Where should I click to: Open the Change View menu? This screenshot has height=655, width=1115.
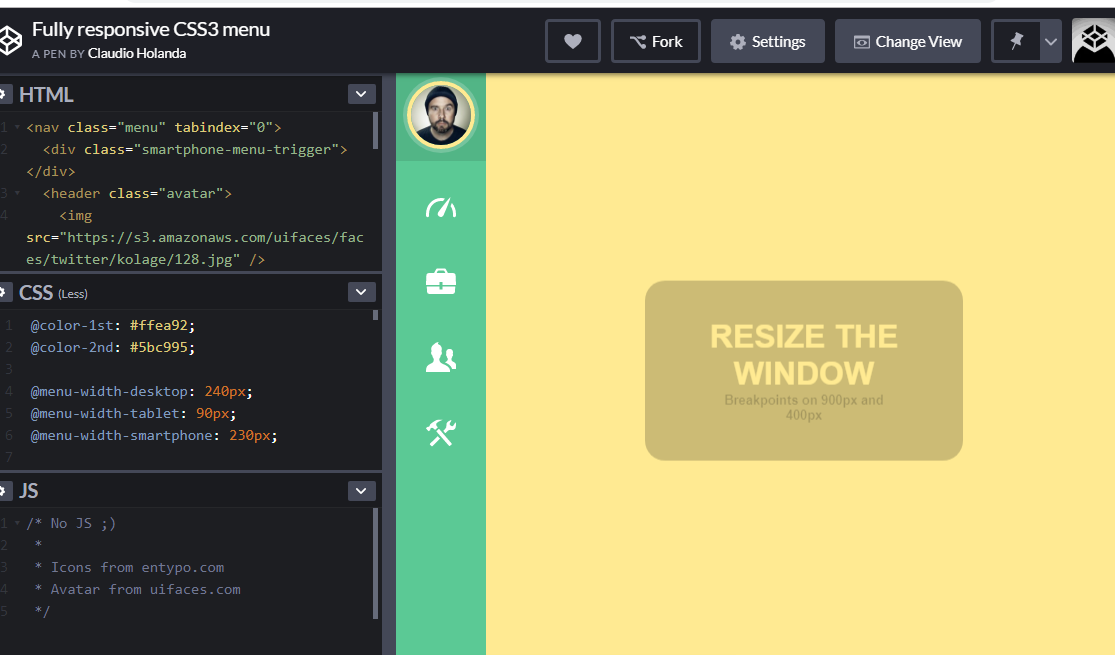[x=907, y=41]
